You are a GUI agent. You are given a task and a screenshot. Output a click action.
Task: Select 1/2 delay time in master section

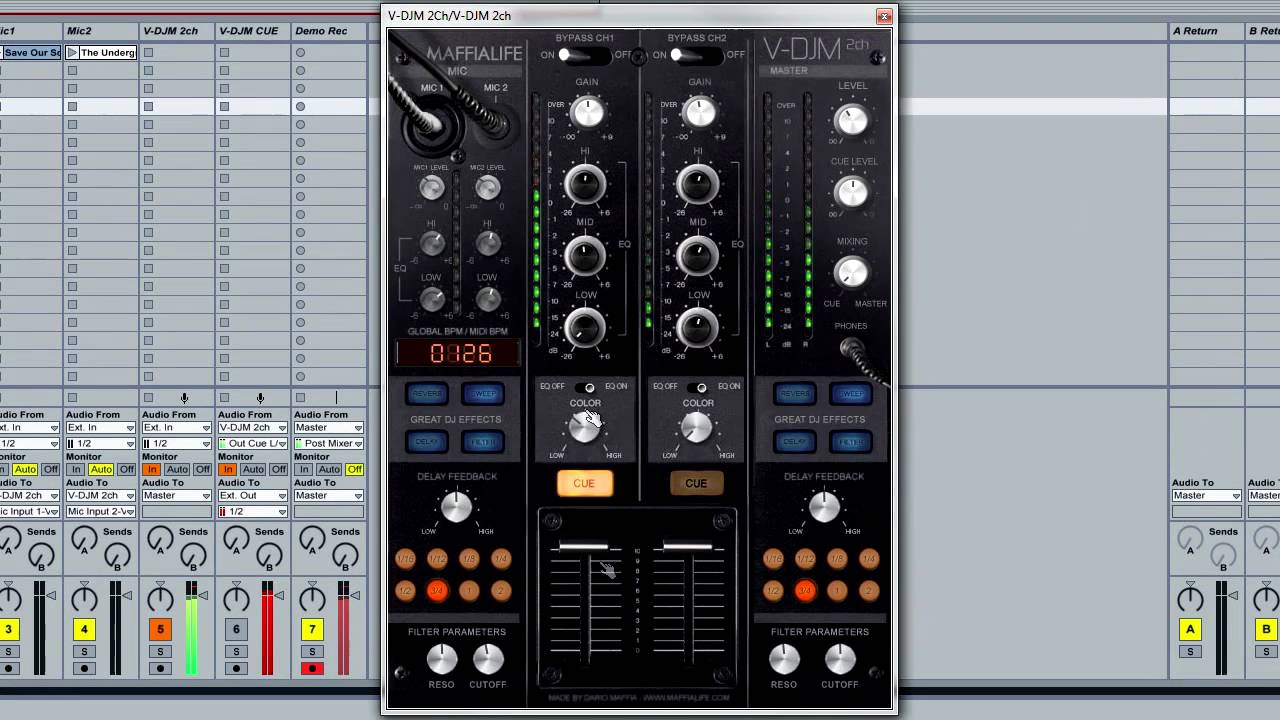pos(773,591)
